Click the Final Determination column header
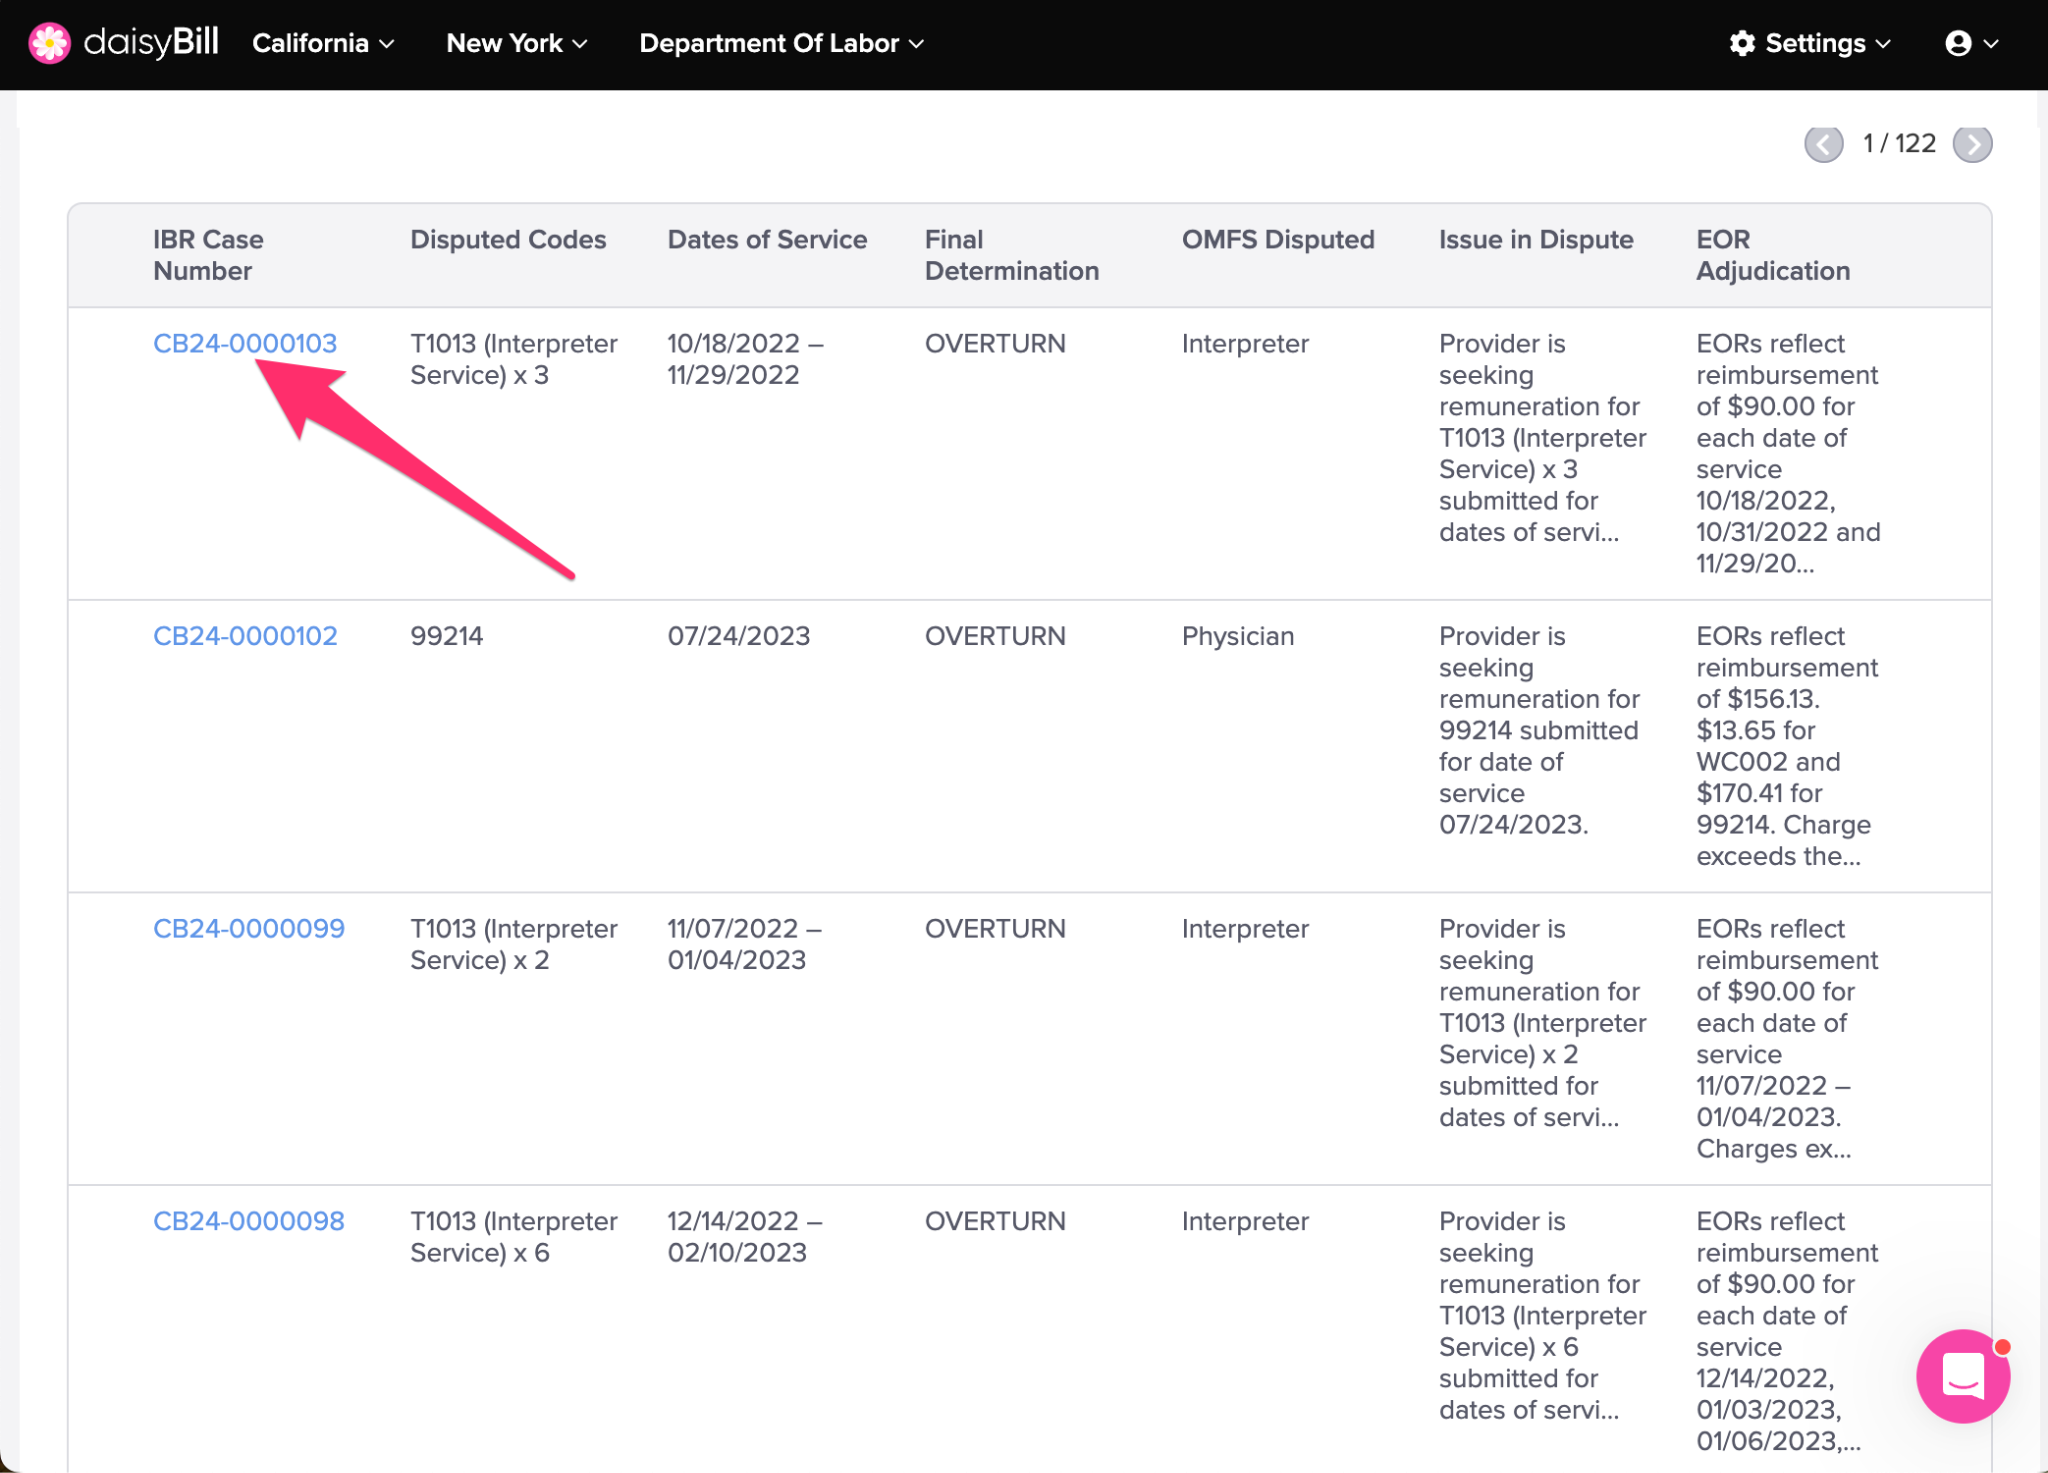 (x=1012, y=255)
